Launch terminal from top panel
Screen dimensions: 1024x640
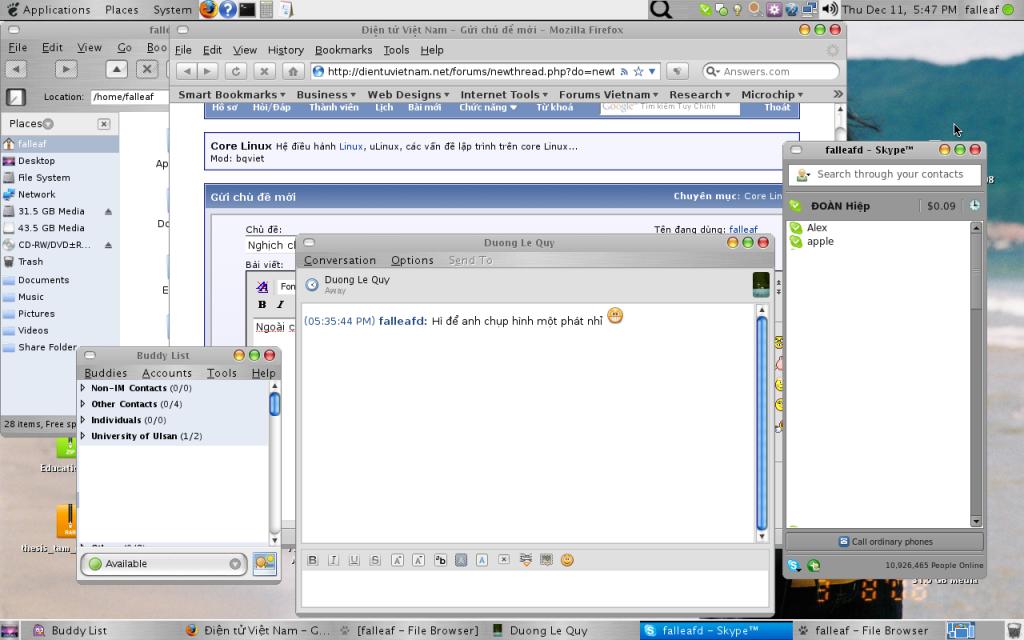tap(247, 9)
